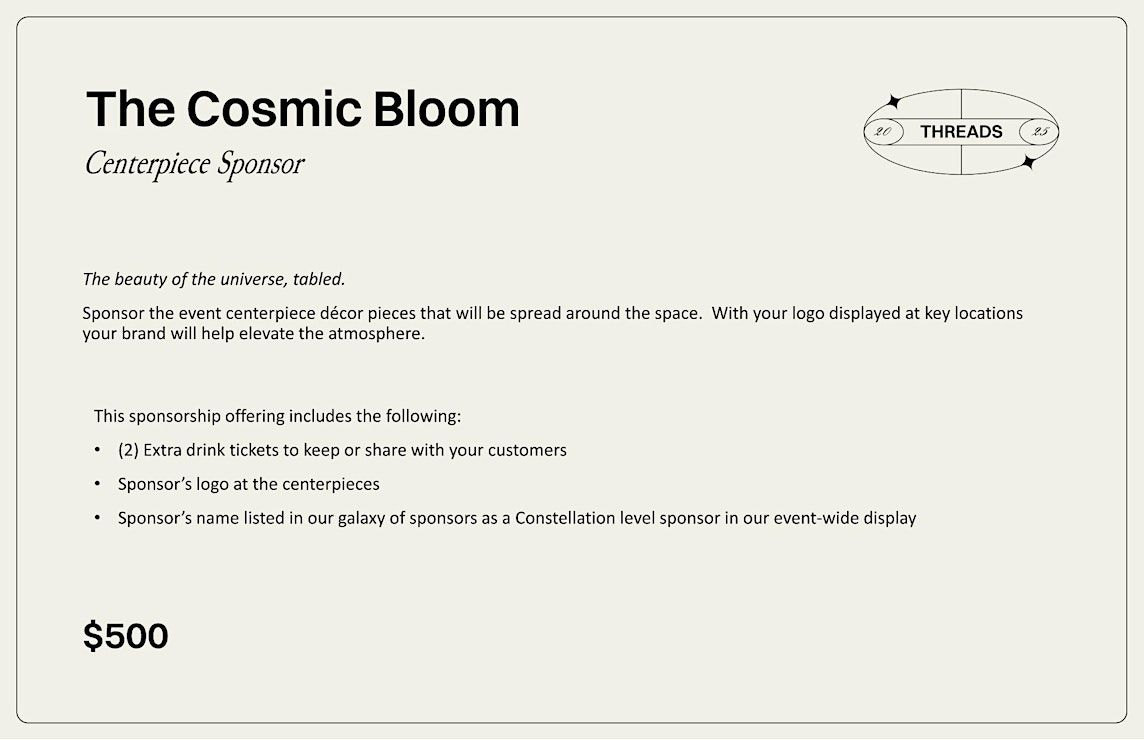Viewport: 1144px width, 740px height.
Task: Click the "25" oval in logo
Action: (x=1039, y=132)
